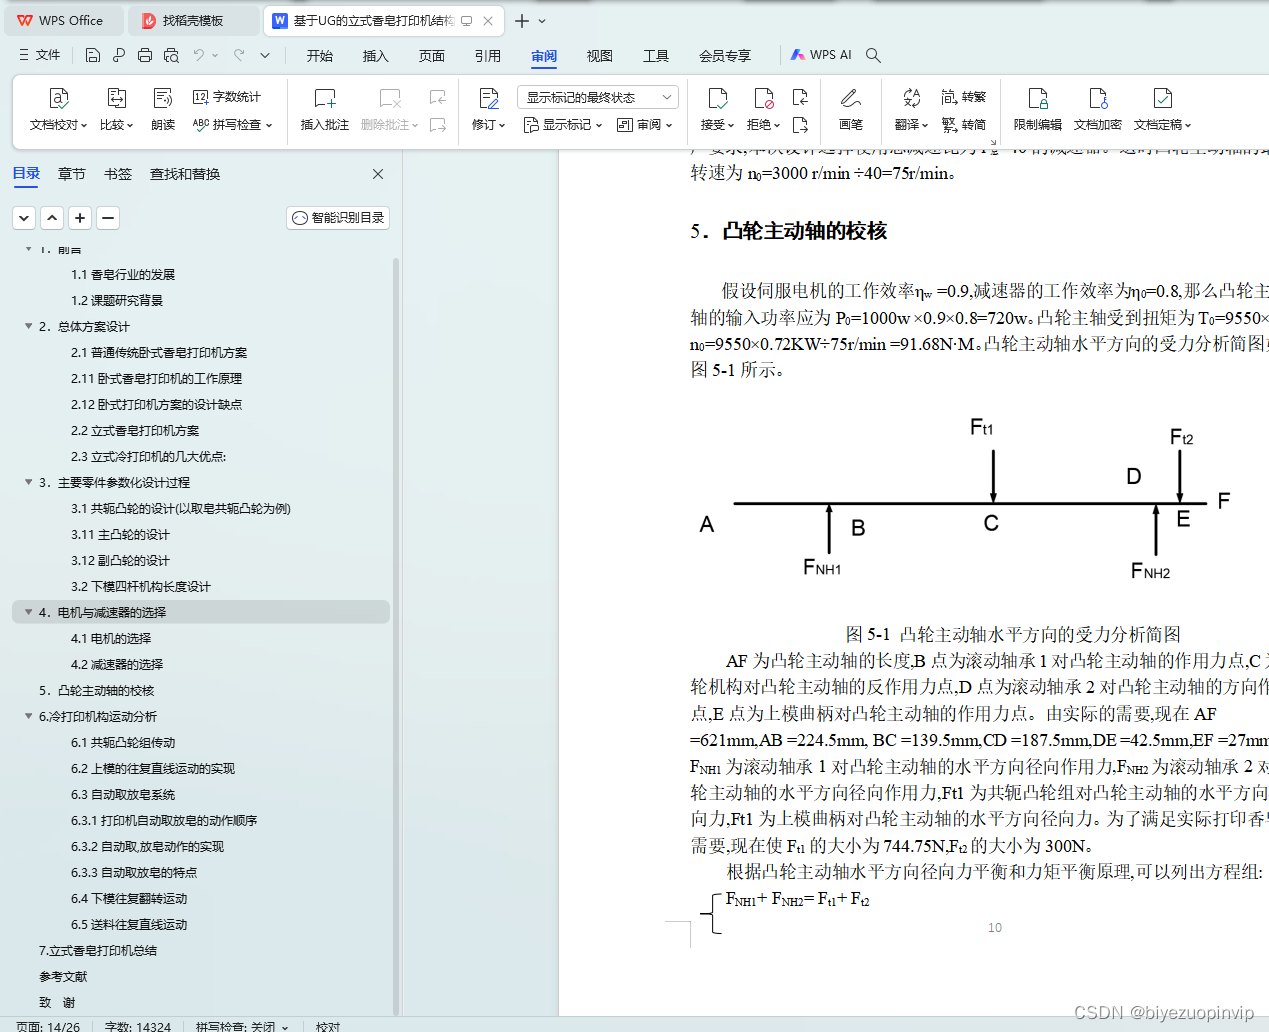Switch to the 工具 ribbon tab
The height and width of the screenshot is (1032, 1269).
[x=656, y=56]
